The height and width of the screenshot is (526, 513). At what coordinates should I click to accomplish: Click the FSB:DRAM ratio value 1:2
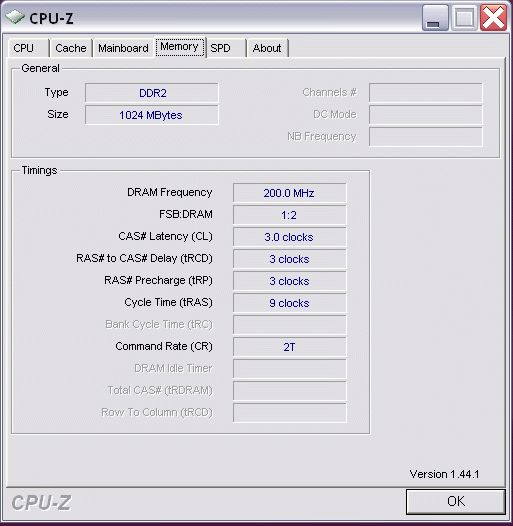(290, 215)
